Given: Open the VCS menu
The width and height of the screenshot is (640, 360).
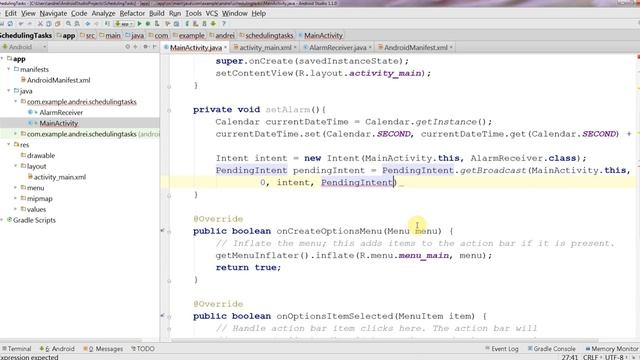Looking at the screenshot, I should click(211, 13).
